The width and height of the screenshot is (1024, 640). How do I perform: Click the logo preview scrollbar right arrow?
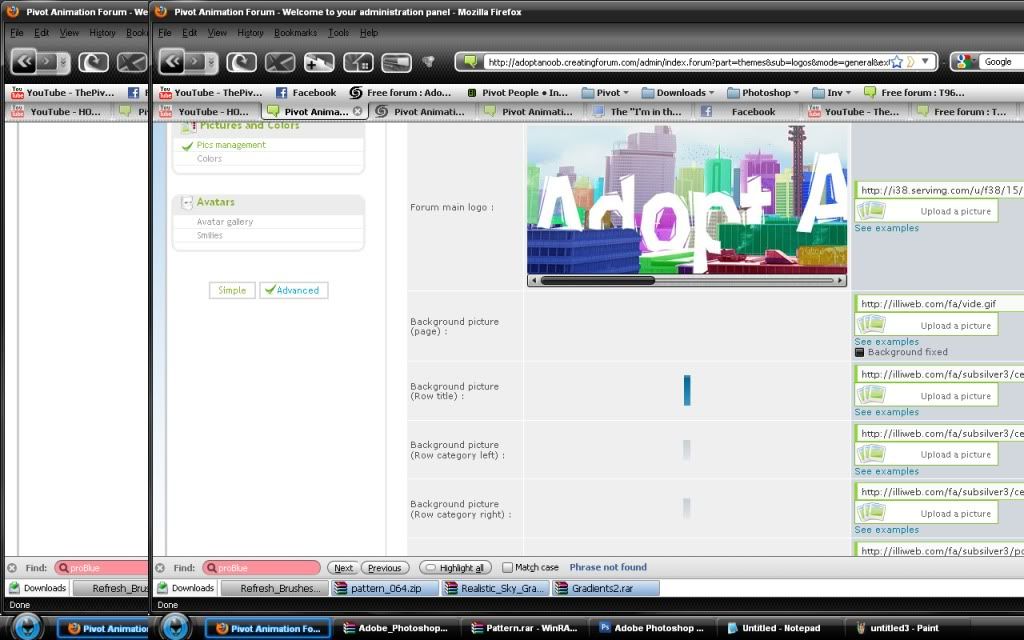point(840,281)
